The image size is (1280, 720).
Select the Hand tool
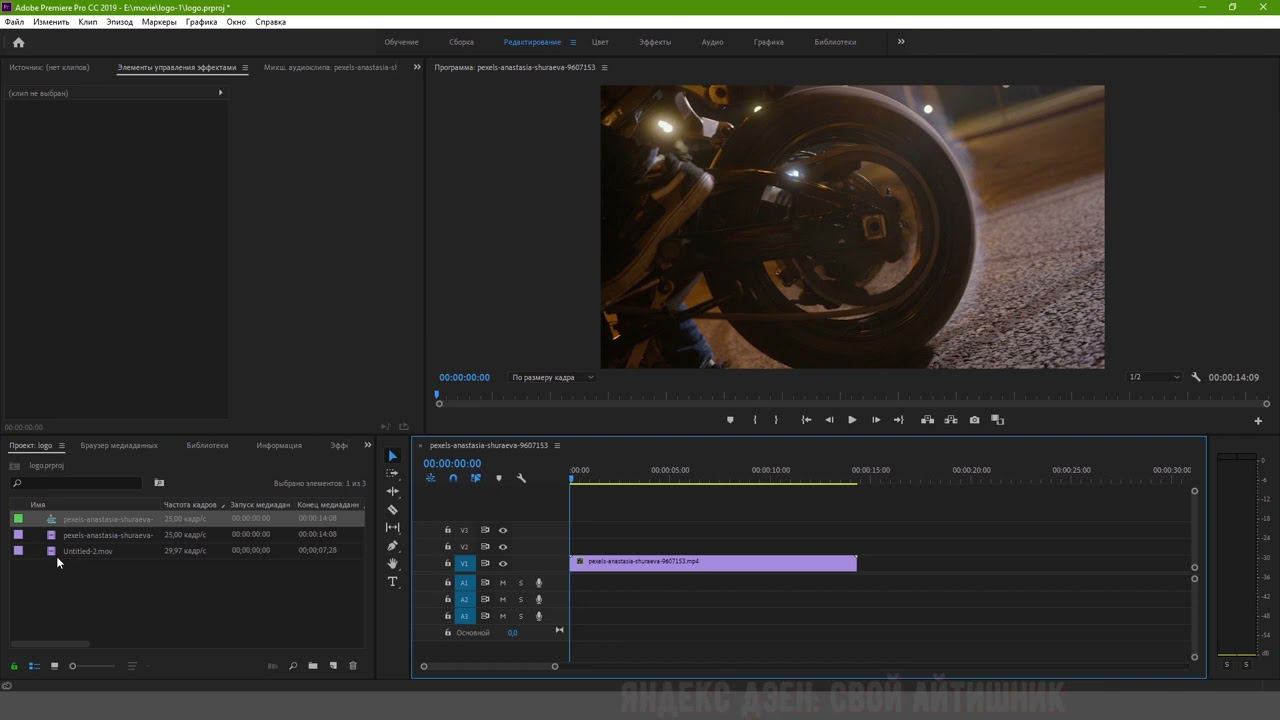(392, 564)
